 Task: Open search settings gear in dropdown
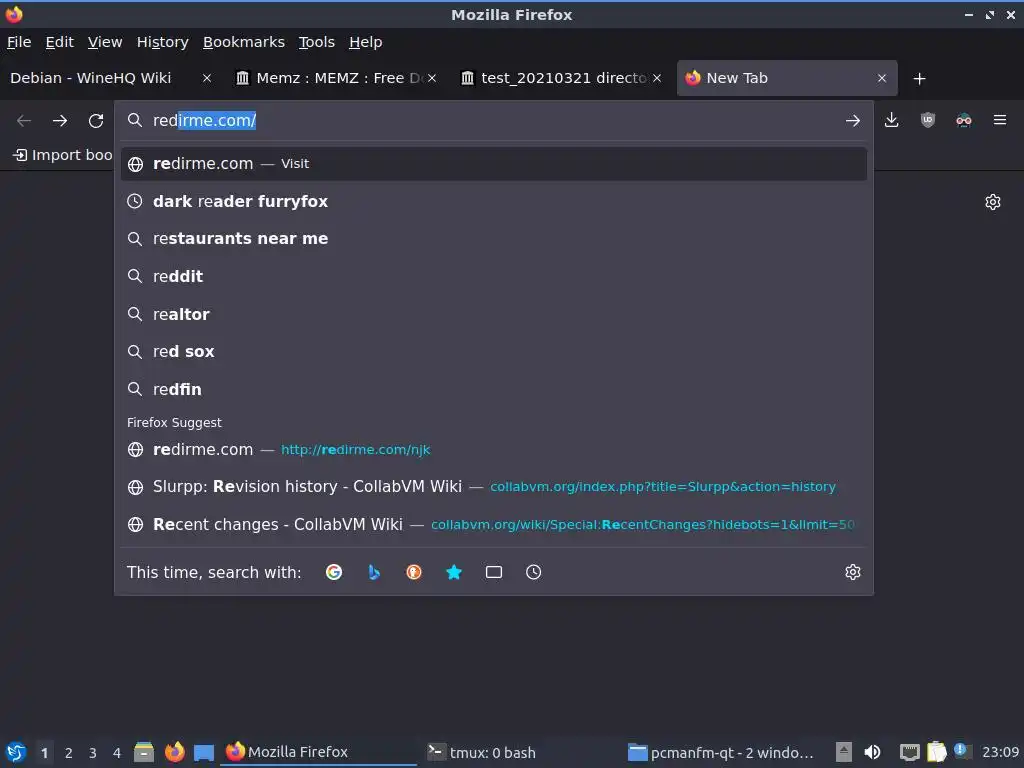[853, 572]
